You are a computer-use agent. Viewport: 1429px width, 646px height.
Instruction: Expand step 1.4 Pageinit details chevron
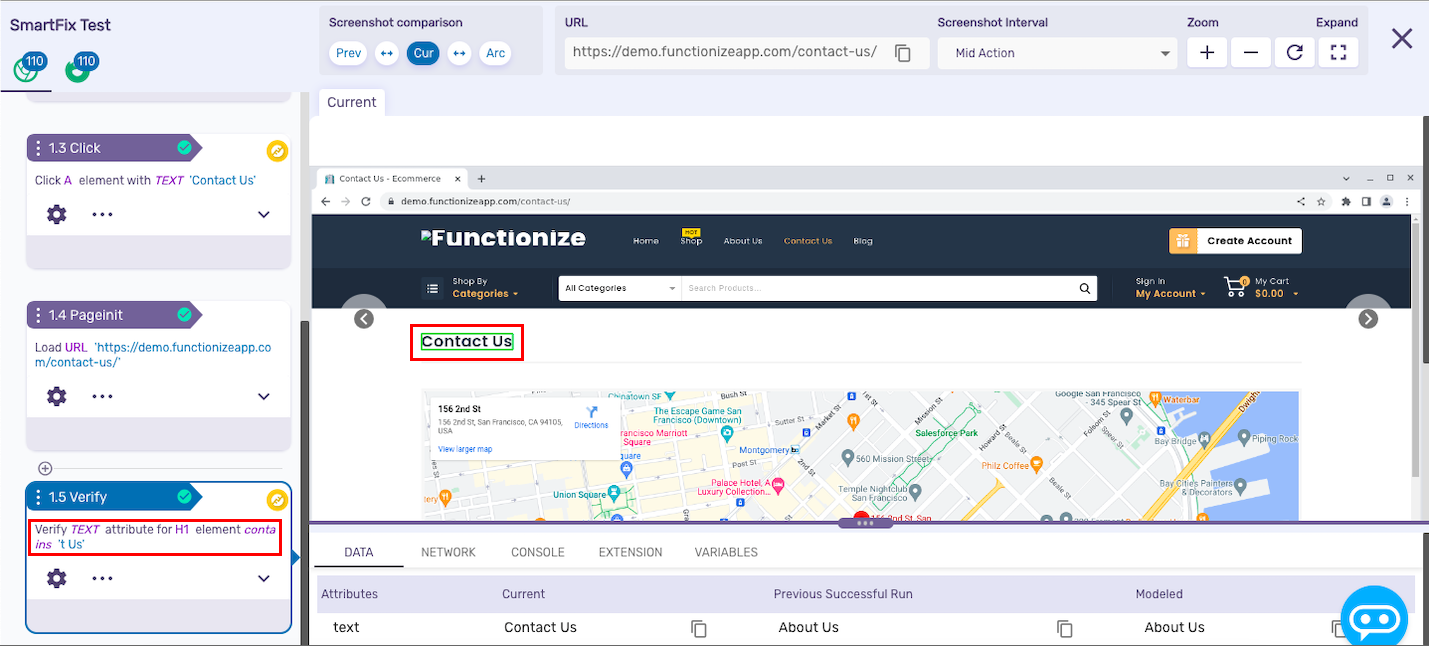point(264,396)
